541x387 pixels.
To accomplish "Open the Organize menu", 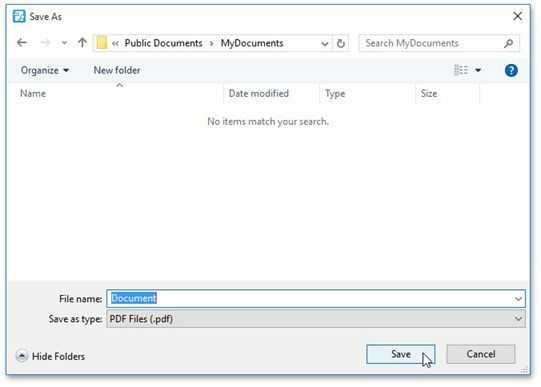I will pos(45,70).
